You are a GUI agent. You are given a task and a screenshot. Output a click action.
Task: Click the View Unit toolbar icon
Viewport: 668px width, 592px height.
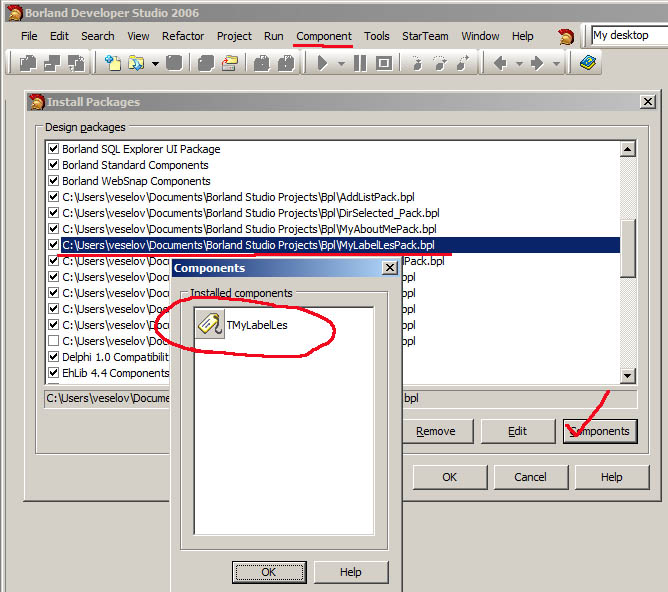28,63
